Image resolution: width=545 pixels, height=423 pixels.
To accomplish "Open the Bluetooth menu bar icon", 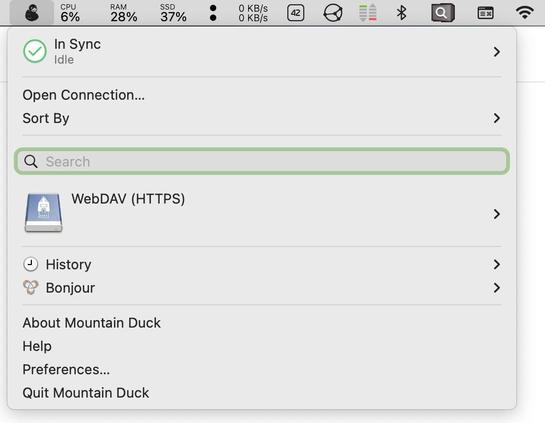I will pos(401,13).
